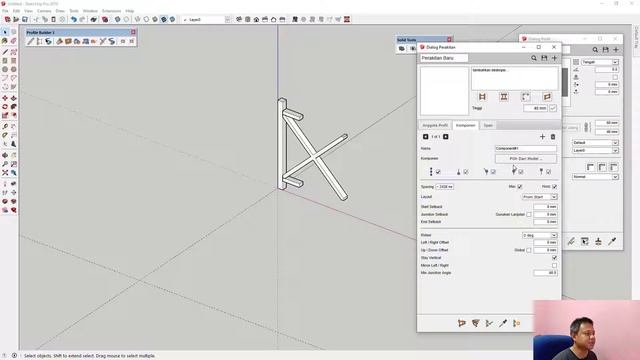Viewport: 640px width, 360px height.
Task: Click the Redo arrow in top toolbar
Action: [82, 19]
